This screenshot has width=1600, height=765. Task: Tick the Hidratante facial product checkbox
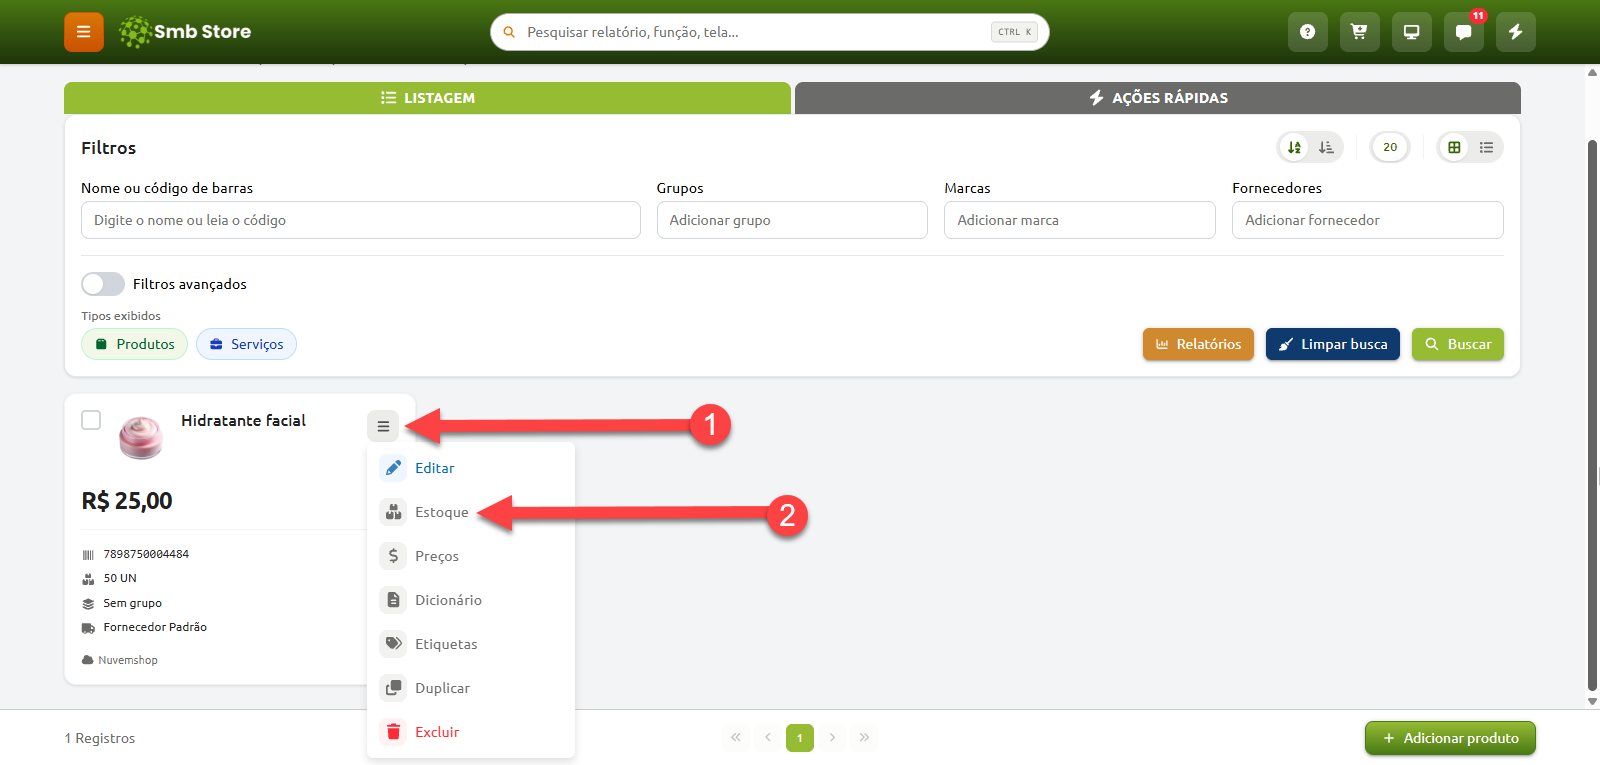(x=91, y=420)
